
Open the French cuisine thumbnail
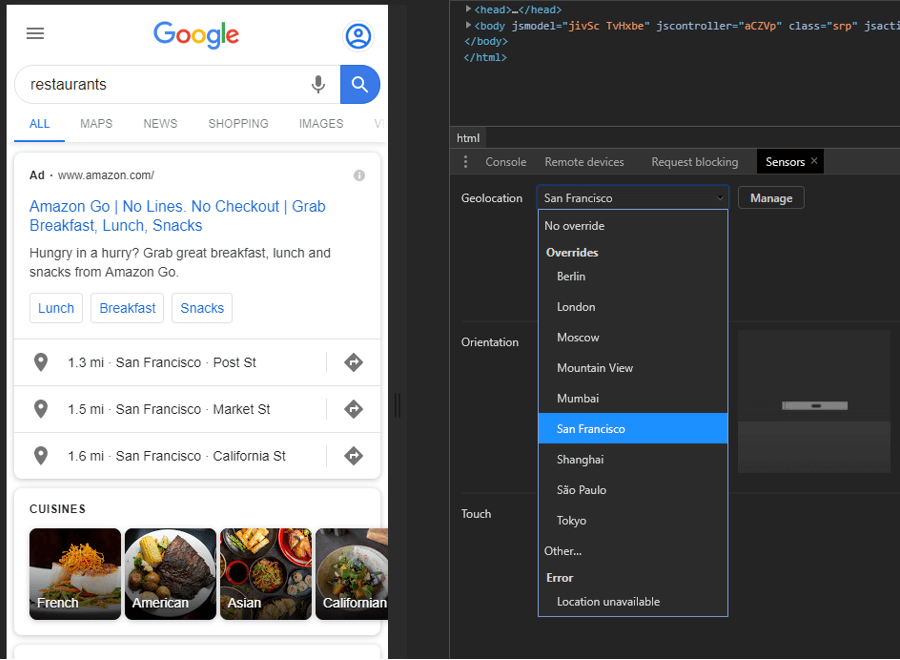point(75,574)
